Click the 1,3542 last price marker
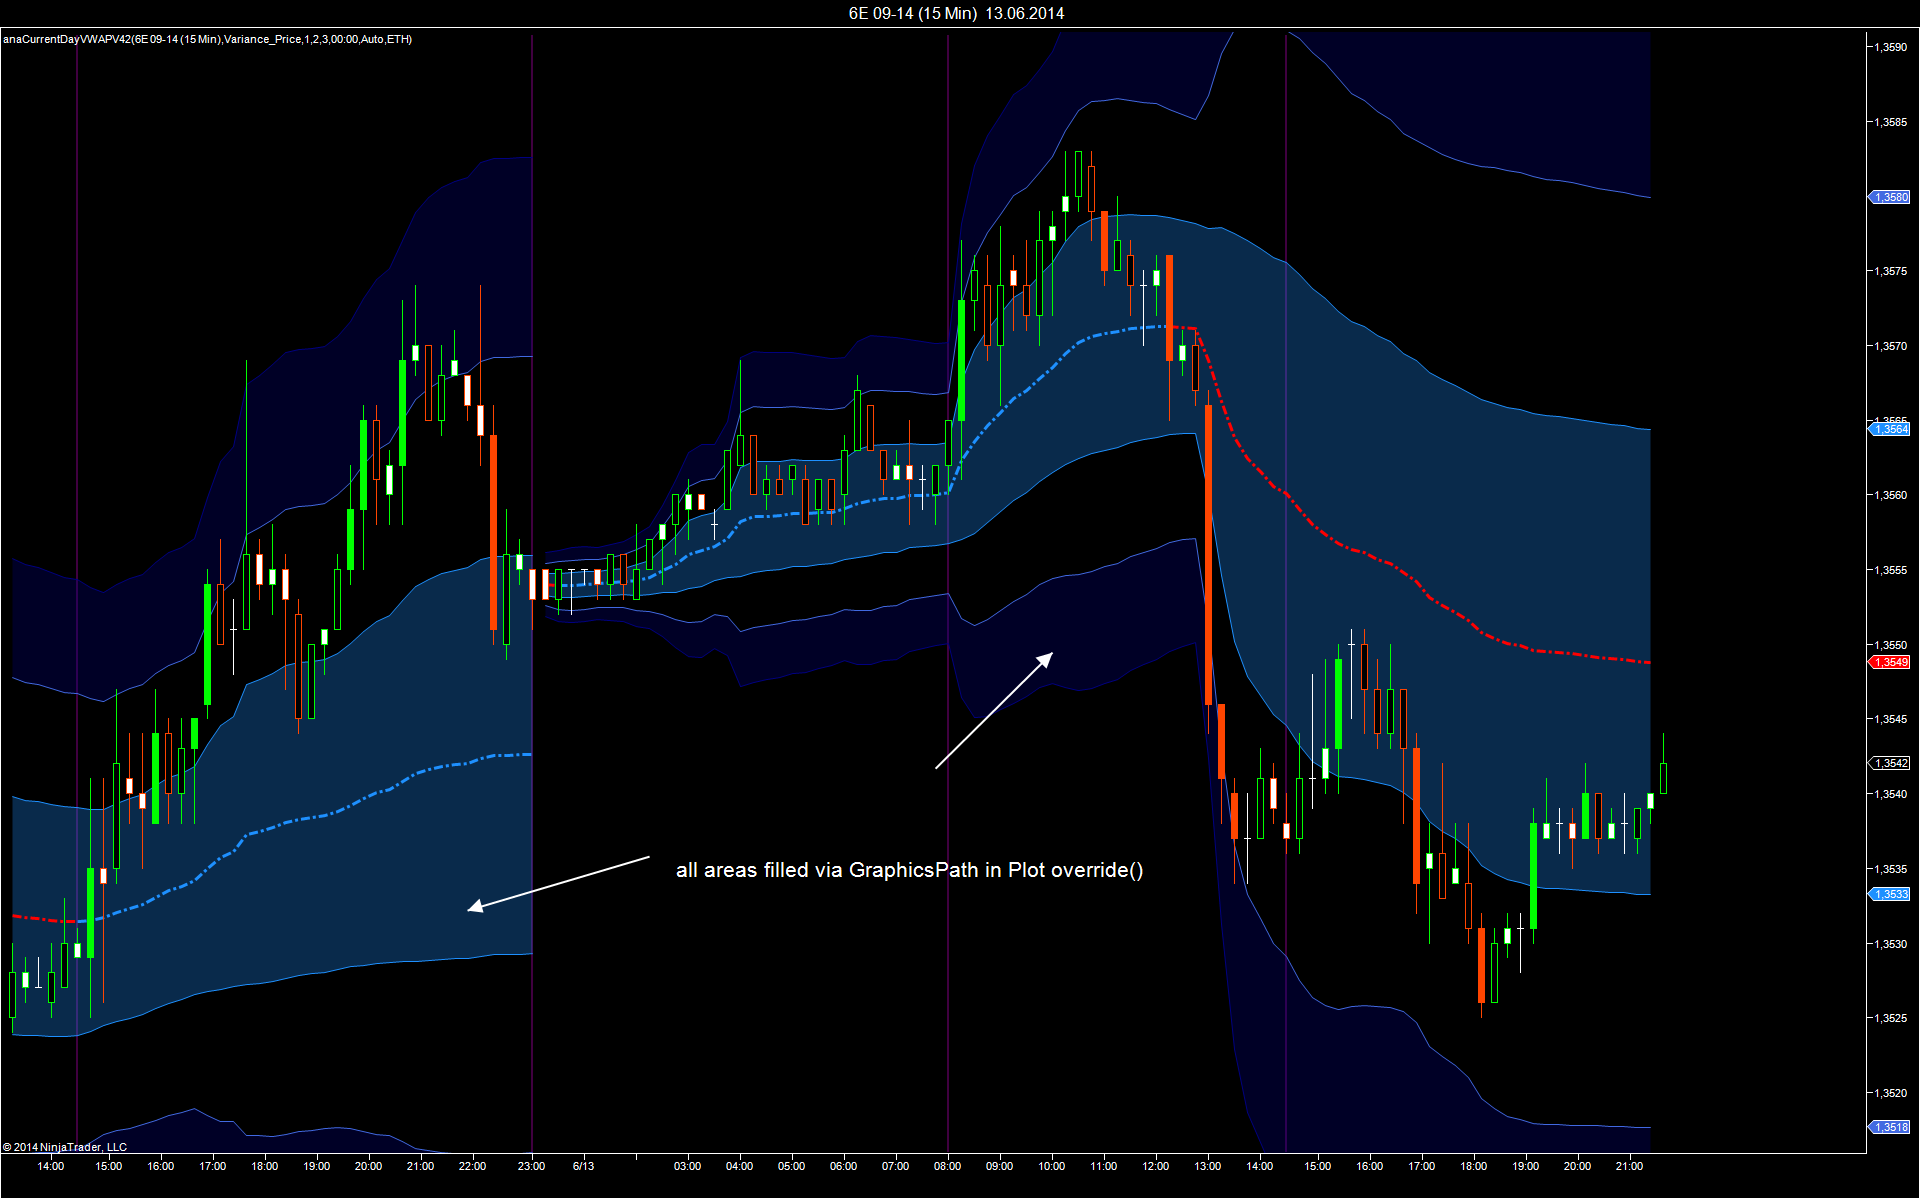The height and width of the screenshot is (1199, 1920). 1890,763
